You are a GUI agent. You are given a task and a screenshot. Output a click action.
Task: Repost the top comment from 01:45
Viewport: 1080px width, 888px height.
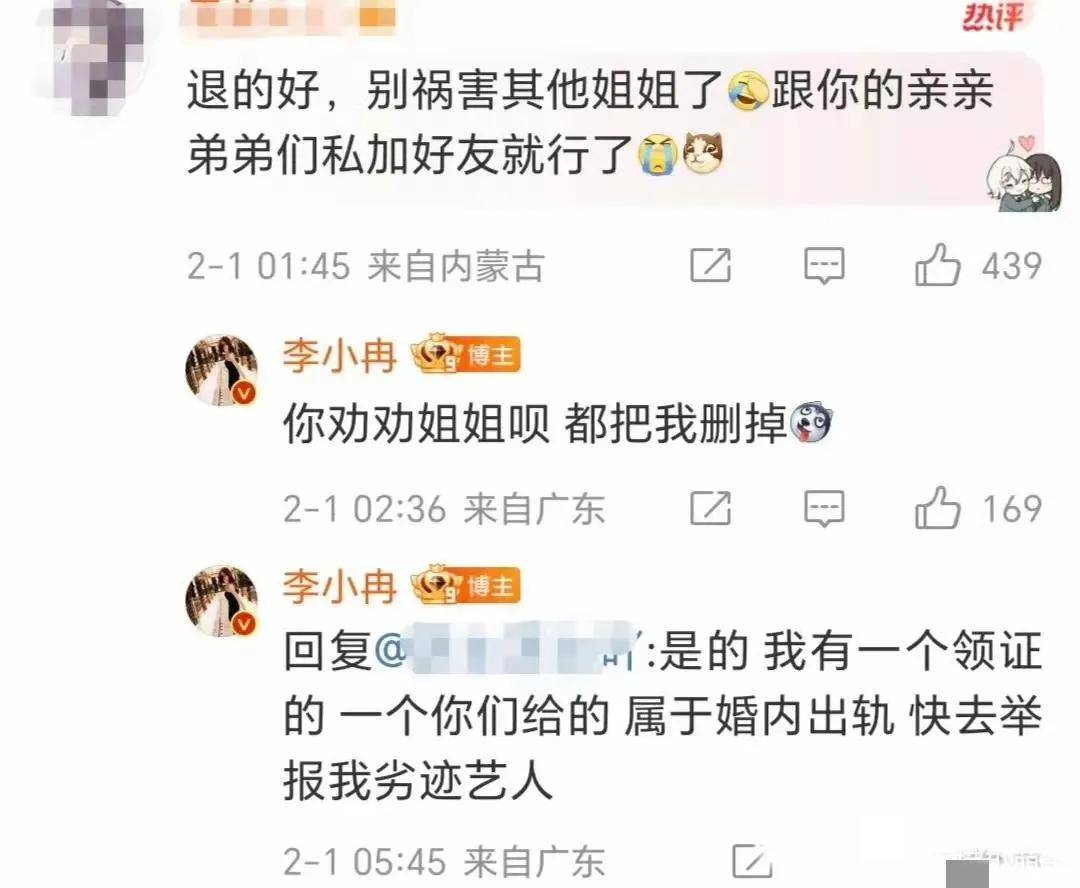click(x=710, y=265)
